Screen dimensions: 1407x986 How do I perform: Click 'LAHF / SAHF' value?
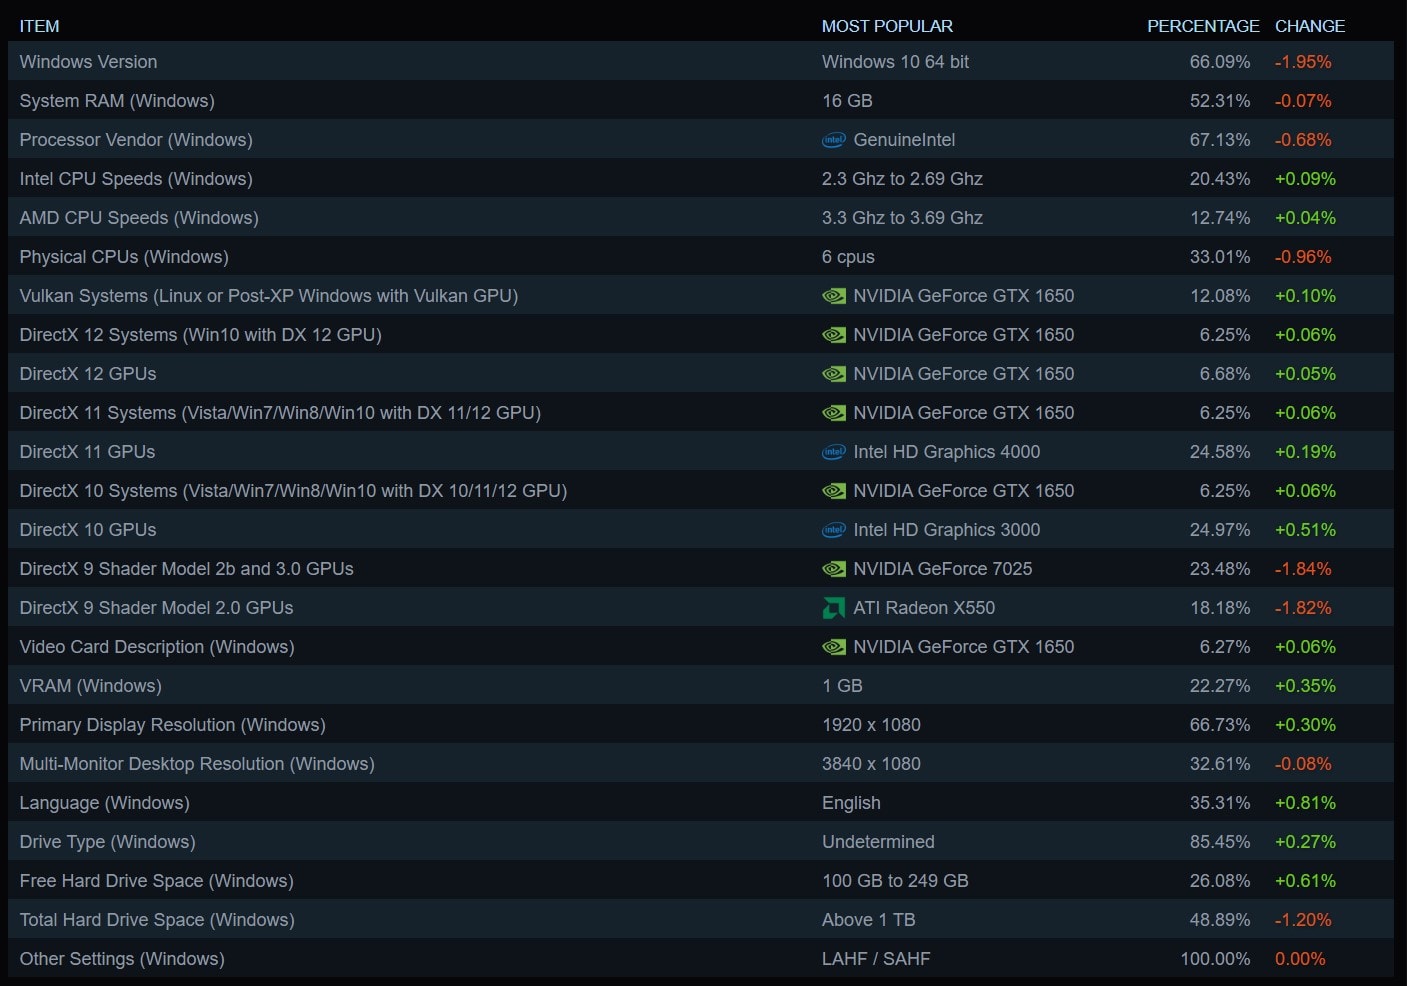(876, 959)
